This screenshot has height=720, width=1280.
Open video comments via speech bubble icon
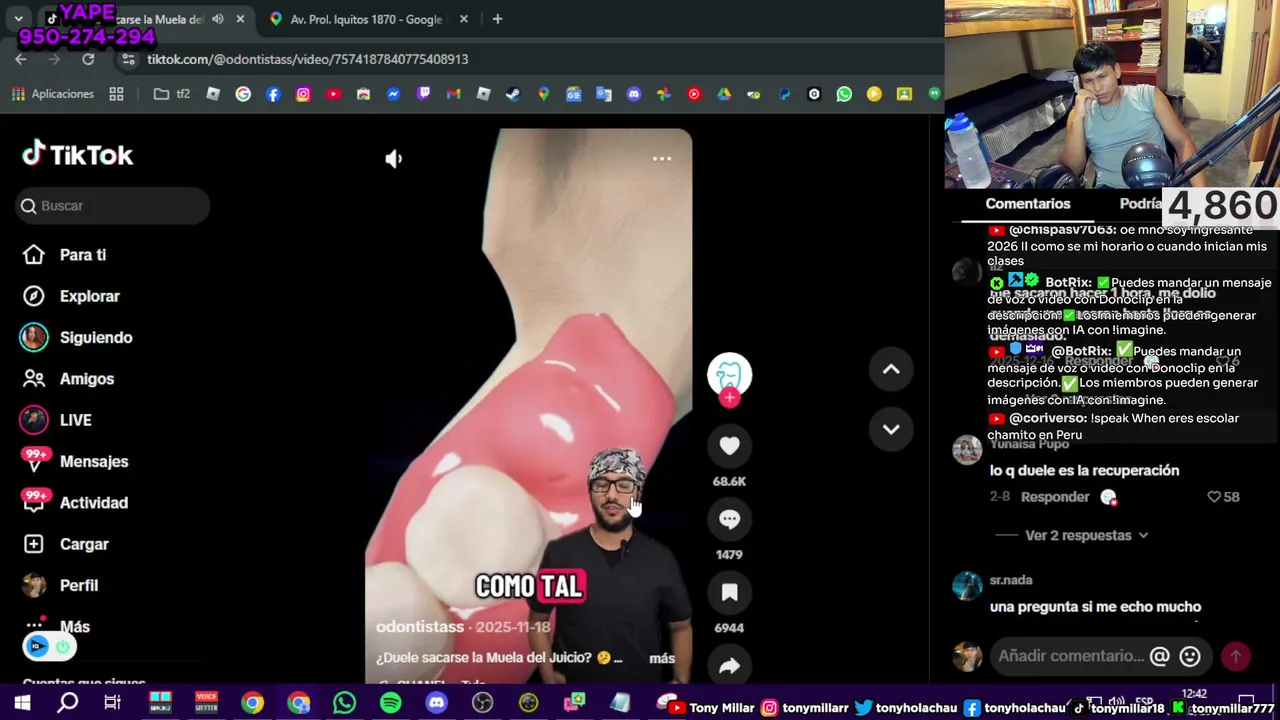click(729, 519)
